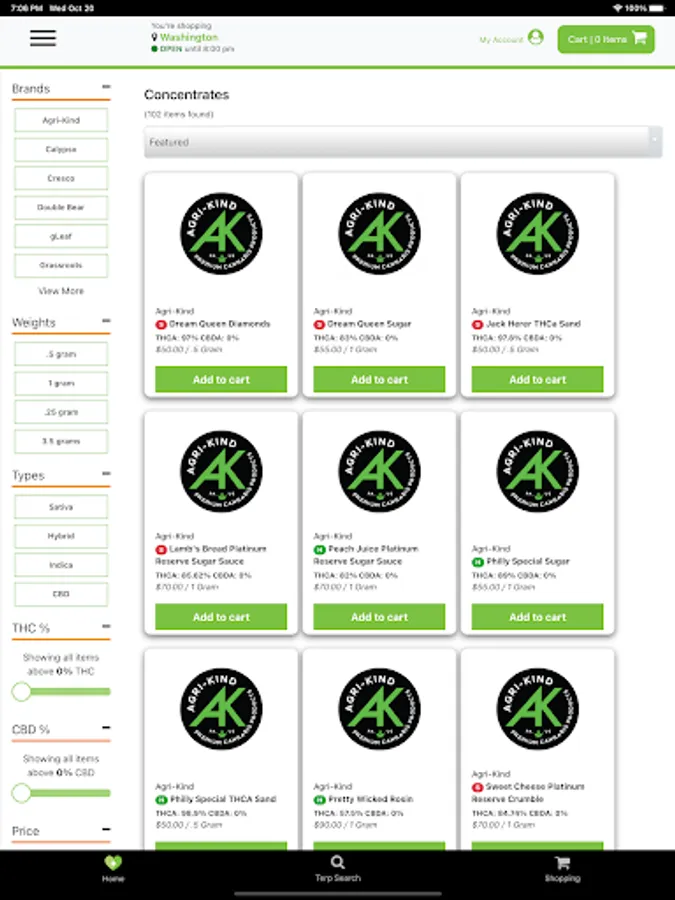Open the My Account link text

(x=501, y=40)
